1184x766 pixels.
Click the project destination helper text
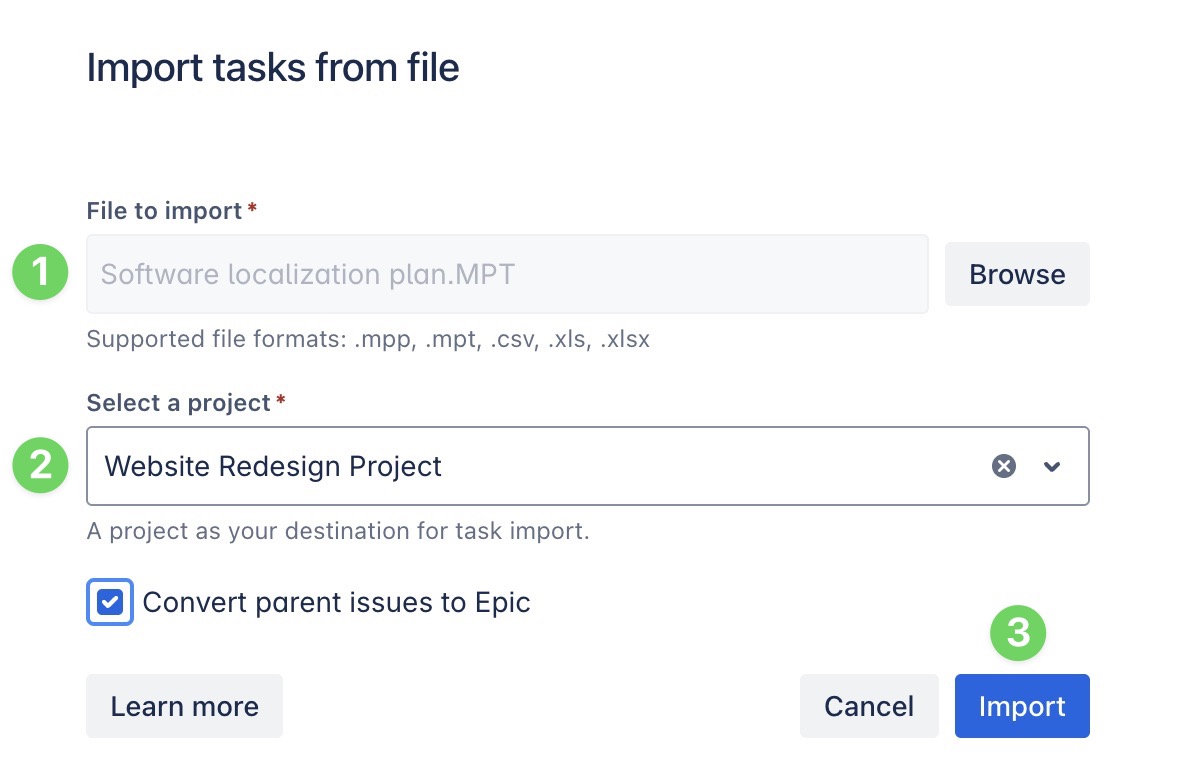point(338,531)
